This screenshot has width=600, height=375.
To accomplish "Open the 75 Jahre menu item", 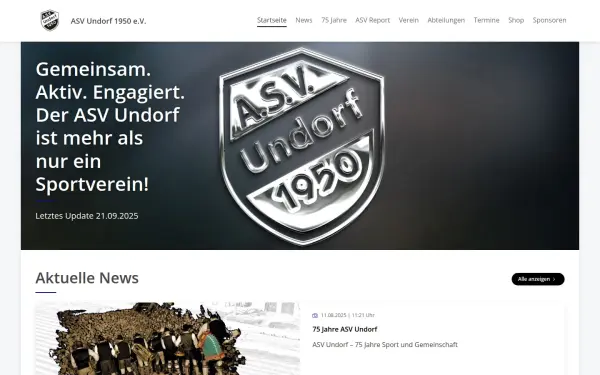I will coord(334,20).
